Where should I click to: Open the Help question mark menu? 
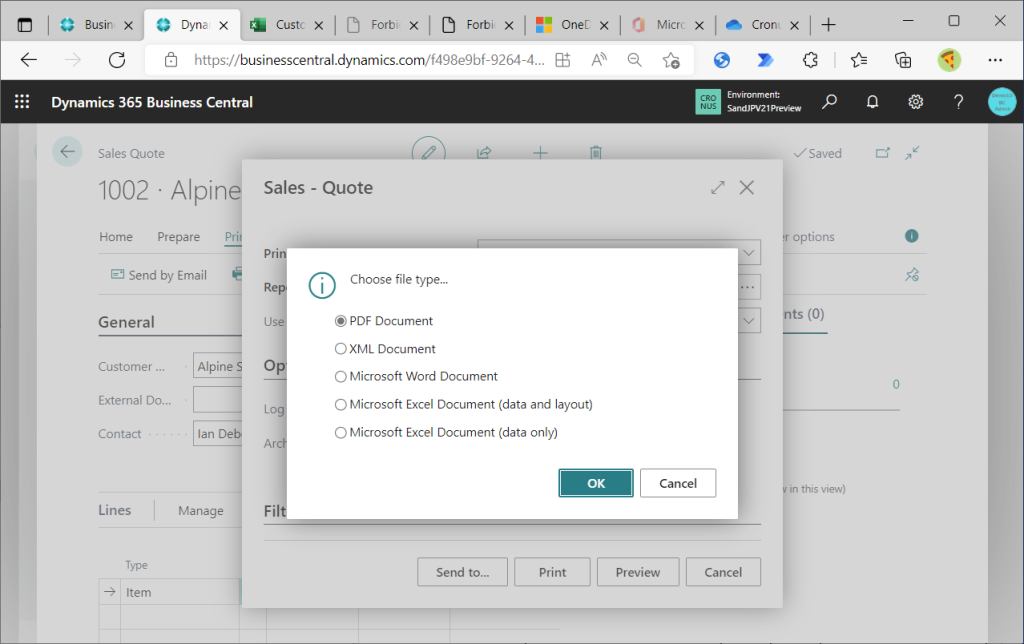pyautogui.click(x=958, y=102)
